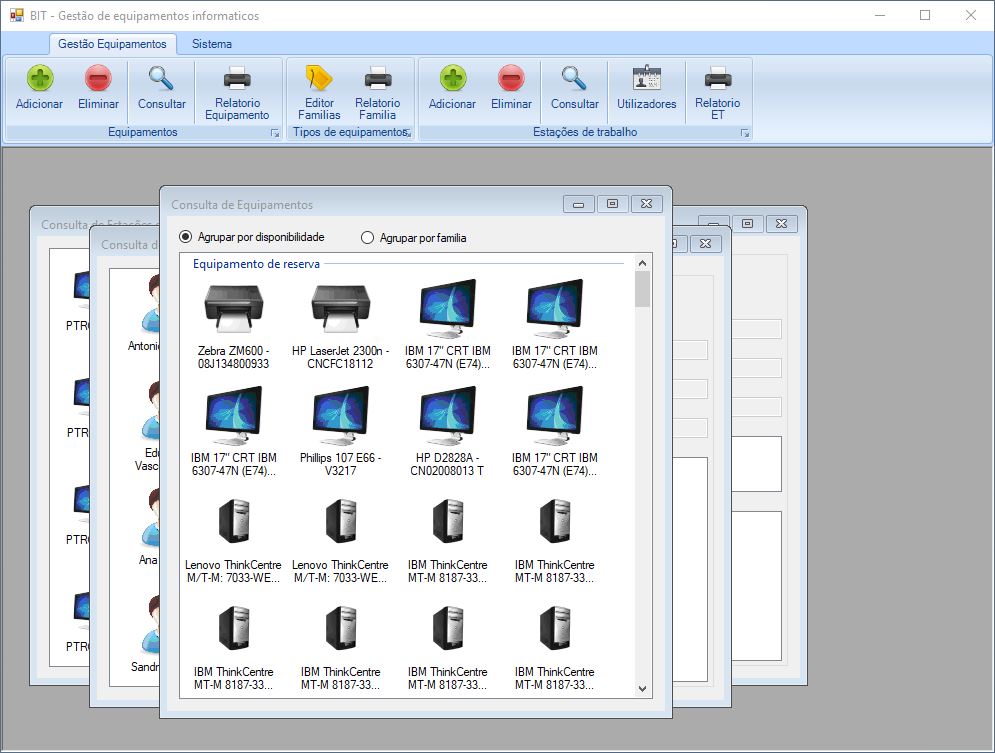995x753 pixels.
Task: Expand the Equipamentos group dialog launcher
Action: (x=275, y=133)
